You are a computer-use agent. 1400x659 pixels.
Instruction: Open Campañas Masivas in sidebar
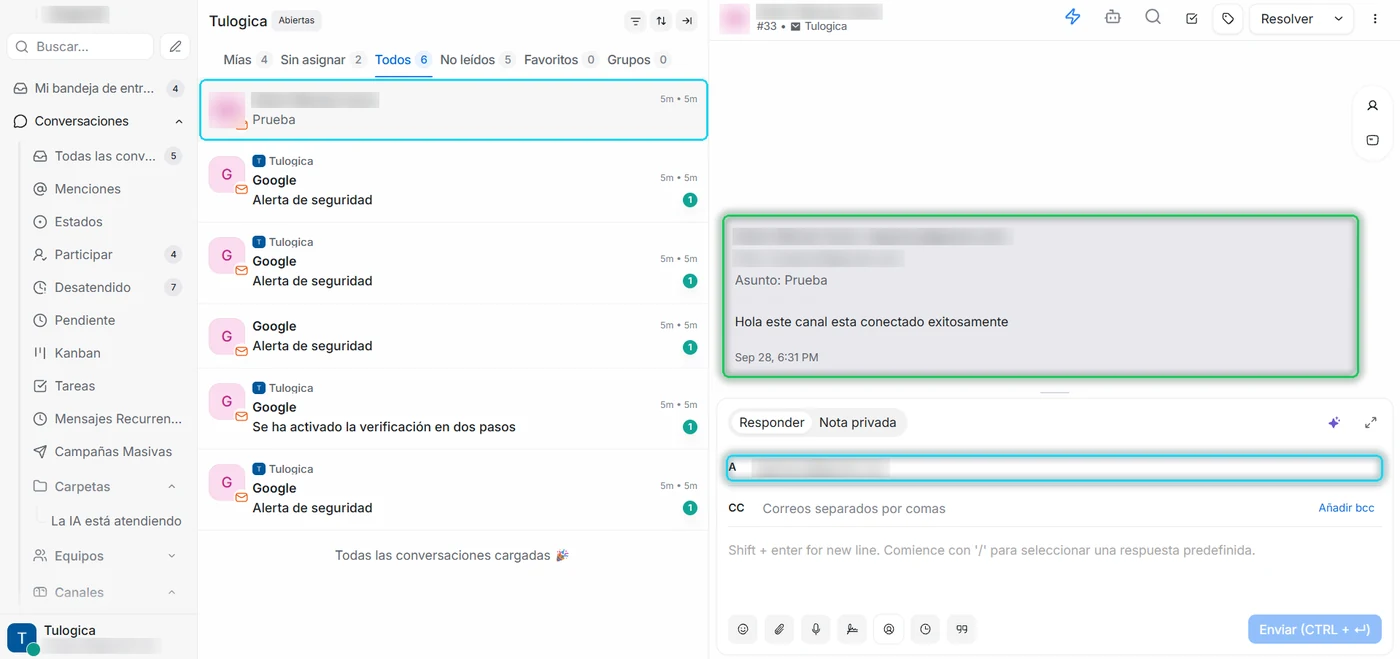coord(106,452)
